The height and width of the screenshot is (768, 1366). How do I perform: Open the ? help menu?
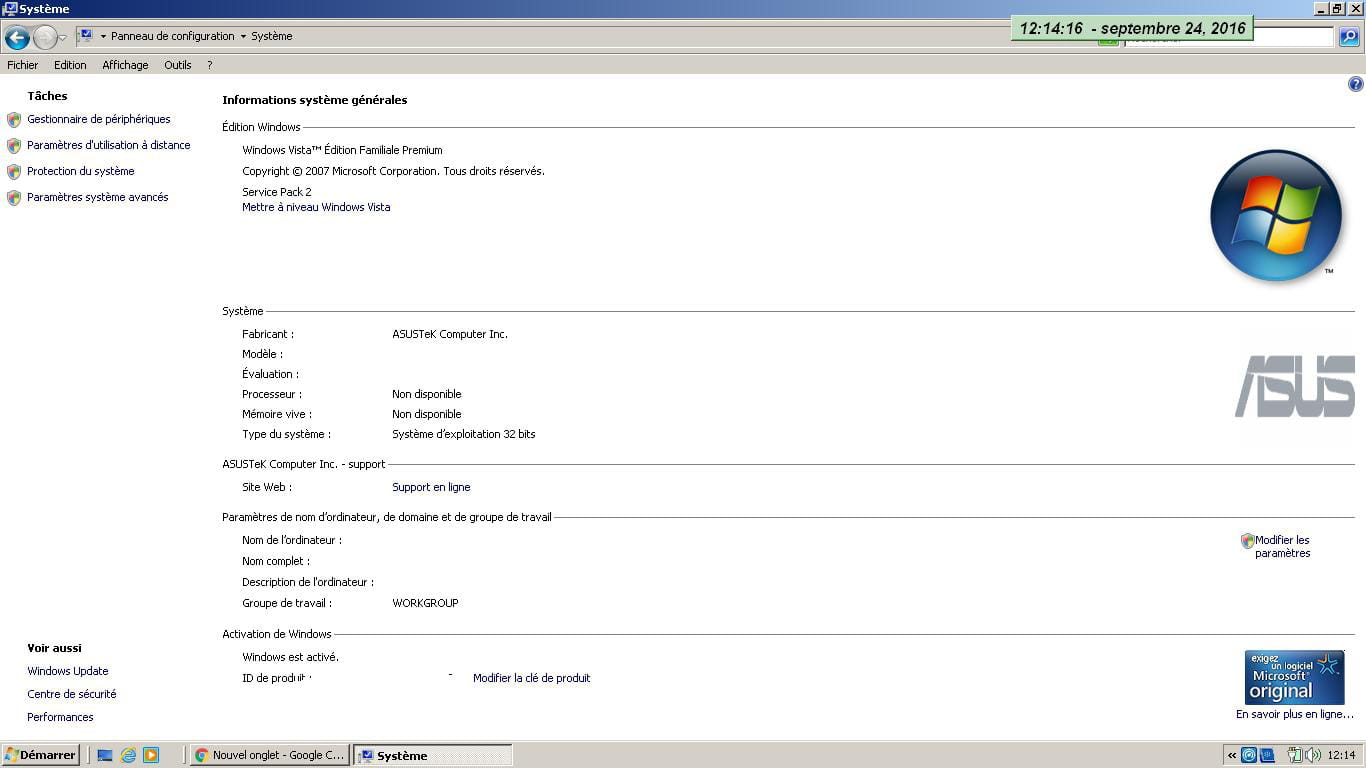click(x=210, y=65)
